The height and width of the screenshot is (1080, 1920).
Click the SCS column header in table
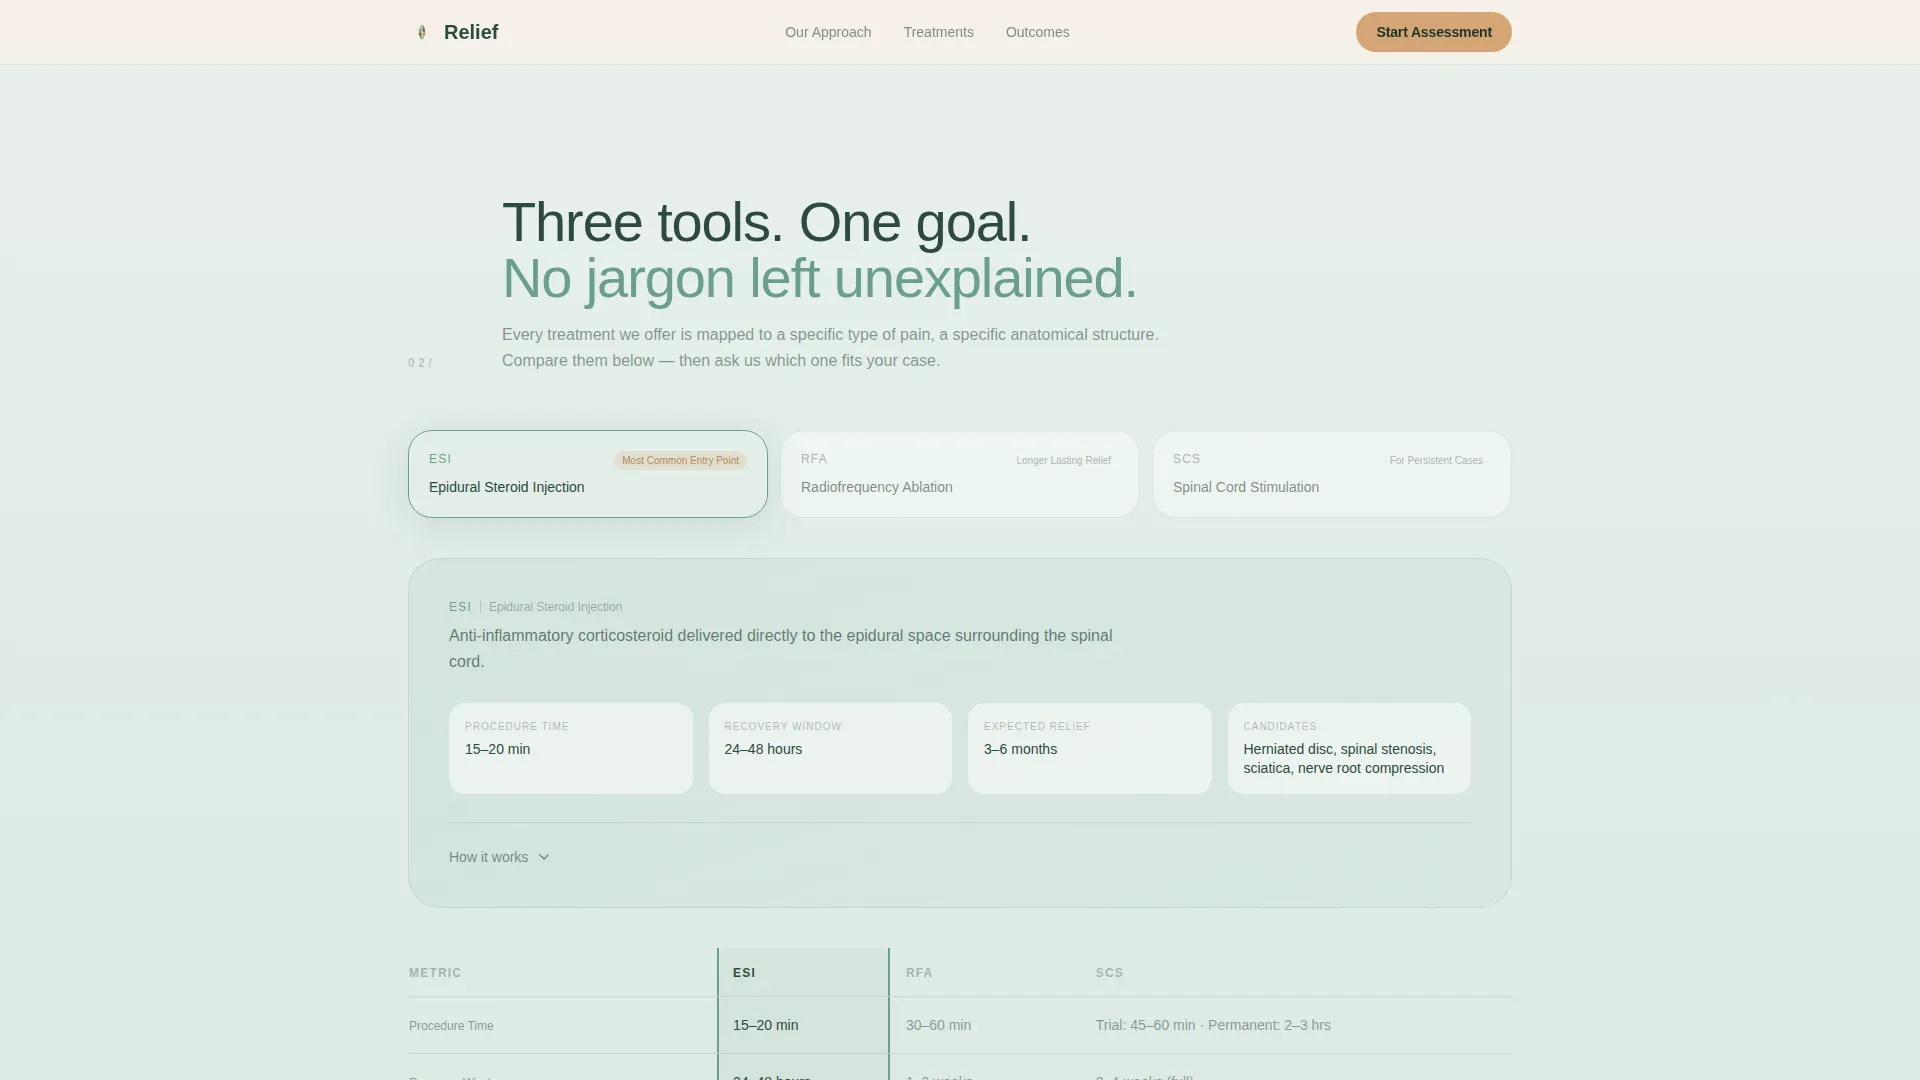coord(1109,973)
